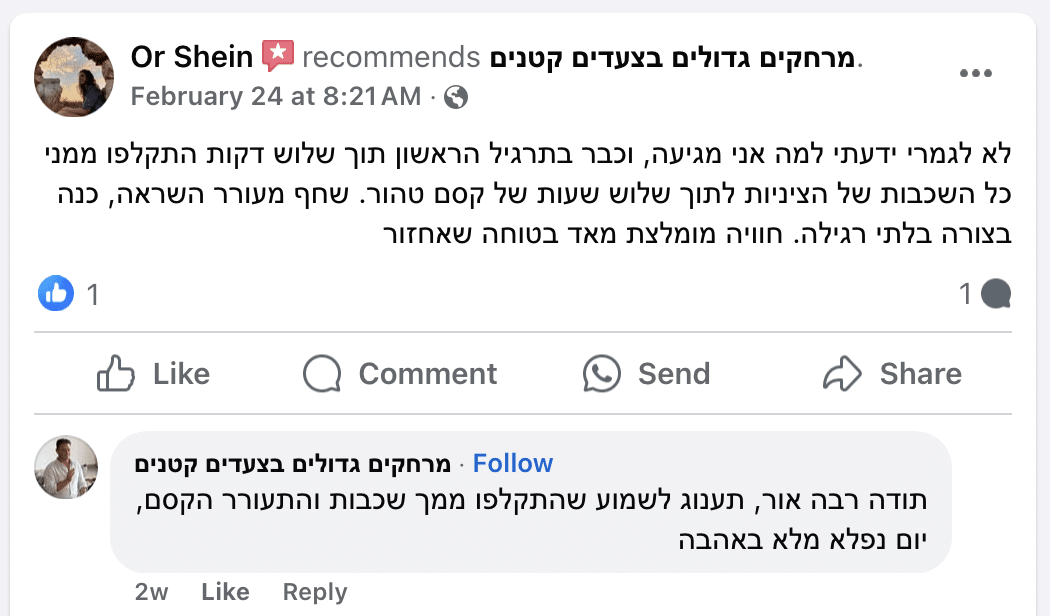View who reacted via the reaction count
Image resolution: width=1050 pixels, height=616 pixels.
tap(93, 294)
